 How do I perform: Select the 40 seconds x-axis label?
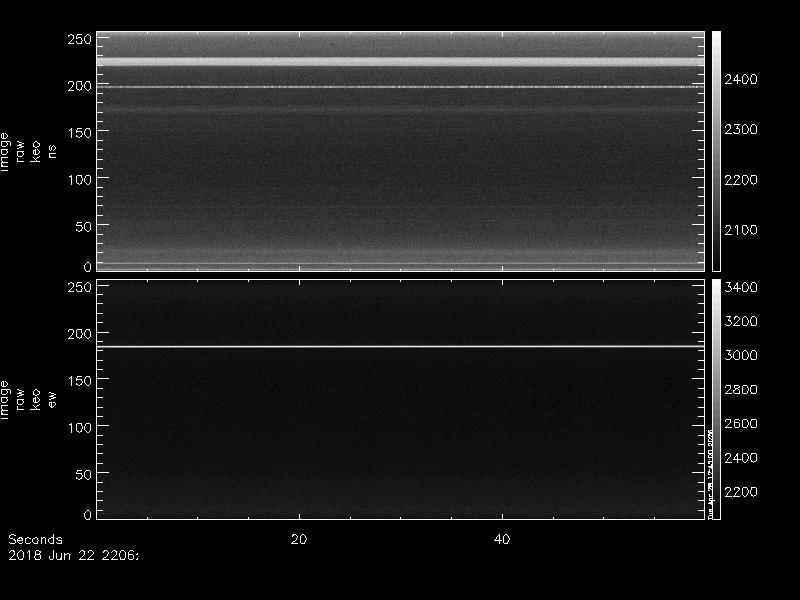[x=502, y=539]
